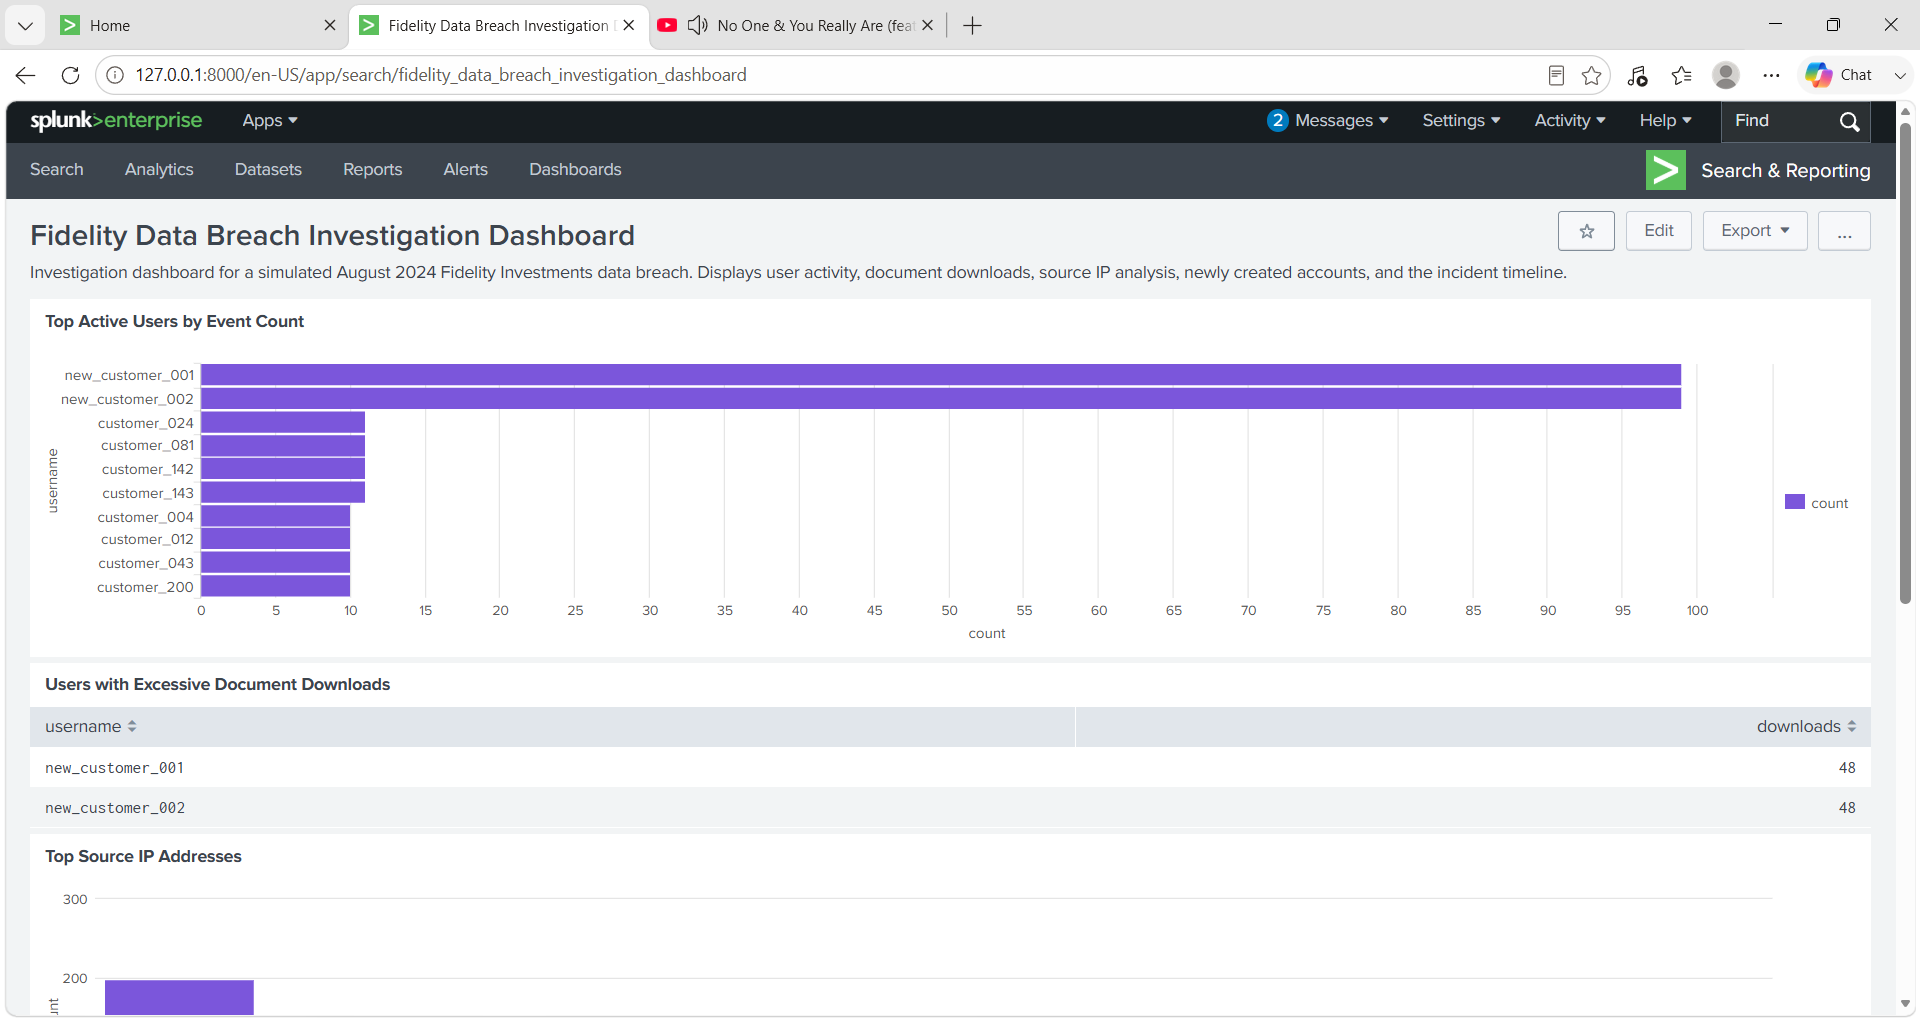Open the Help dropdown menu
Image resolution: width=1920 pixels, height=1020 pixels.
(x=1665, y=121)
